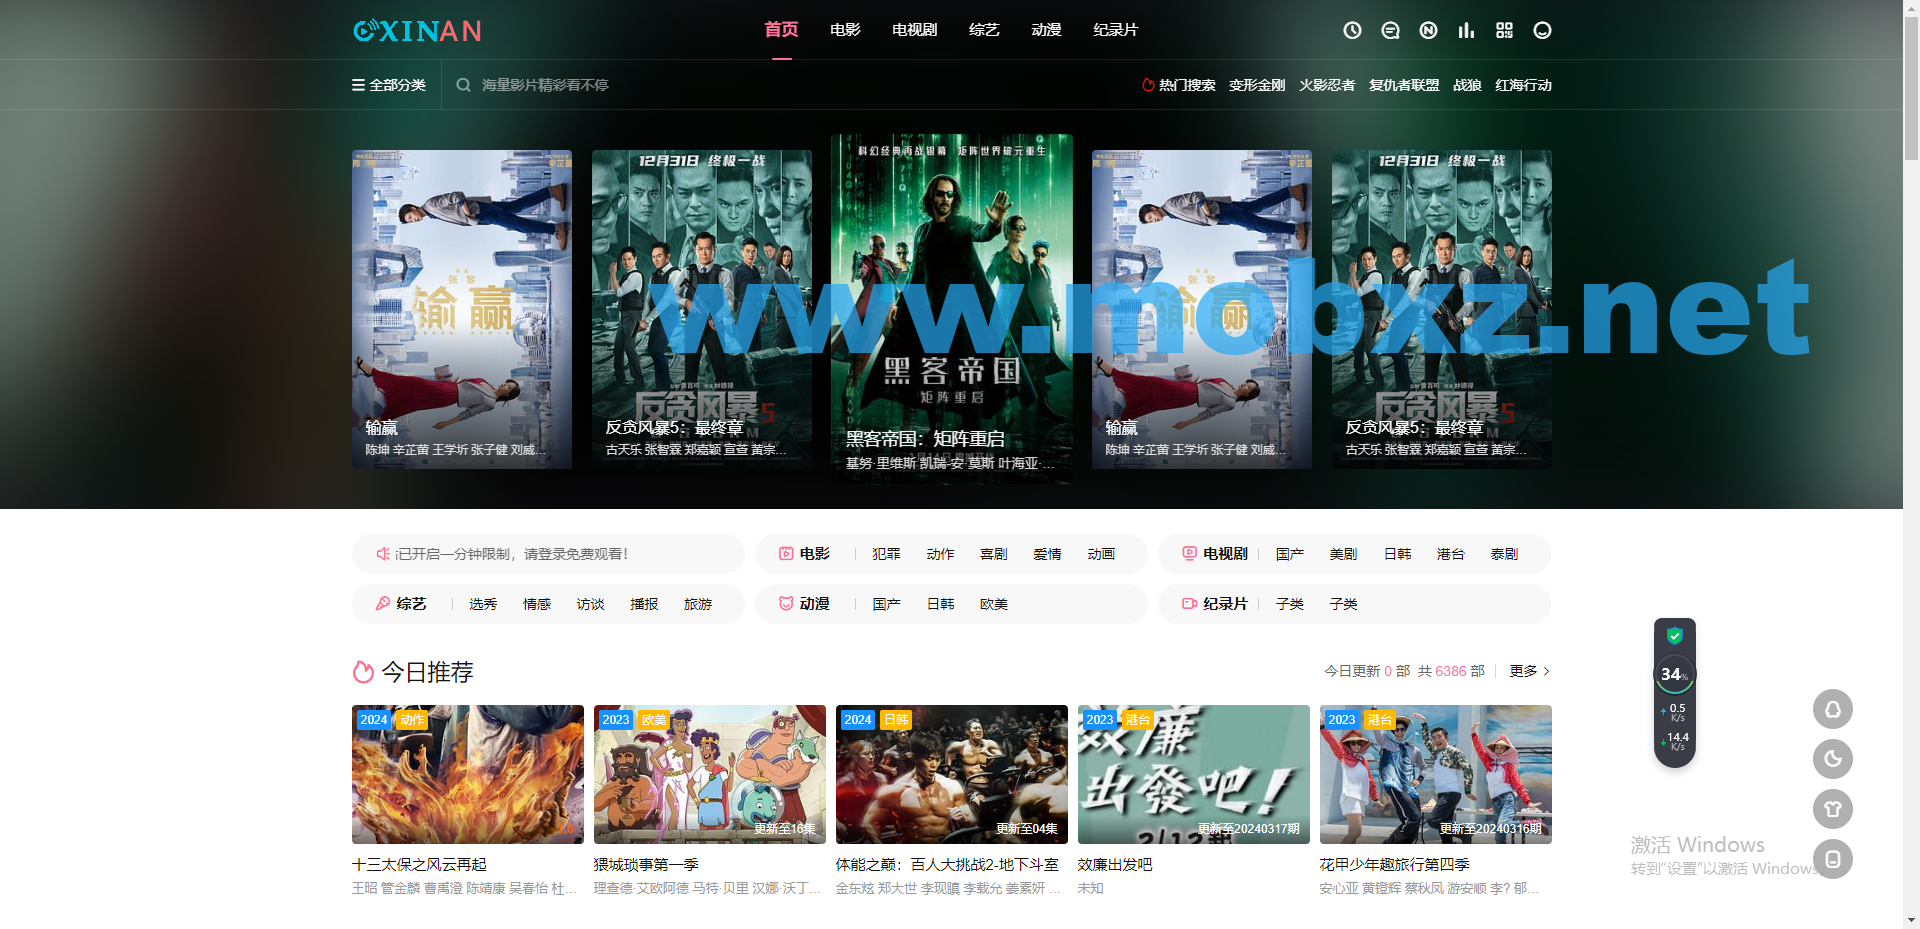
Task: Click the search magnifier icon
Action: click(x=463, y=85)
